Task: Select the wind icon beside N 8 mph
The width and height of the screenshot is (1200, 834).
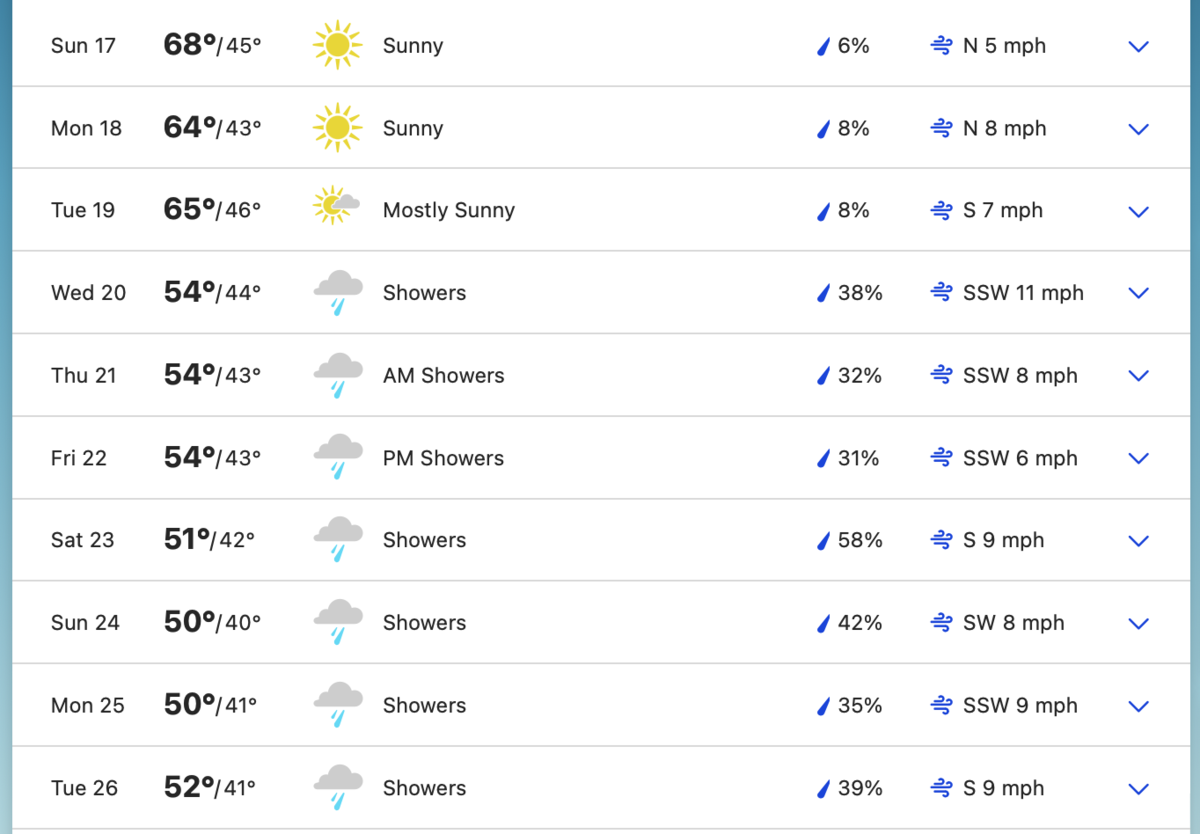Action: pyautogui.click(x=941, y=128)
